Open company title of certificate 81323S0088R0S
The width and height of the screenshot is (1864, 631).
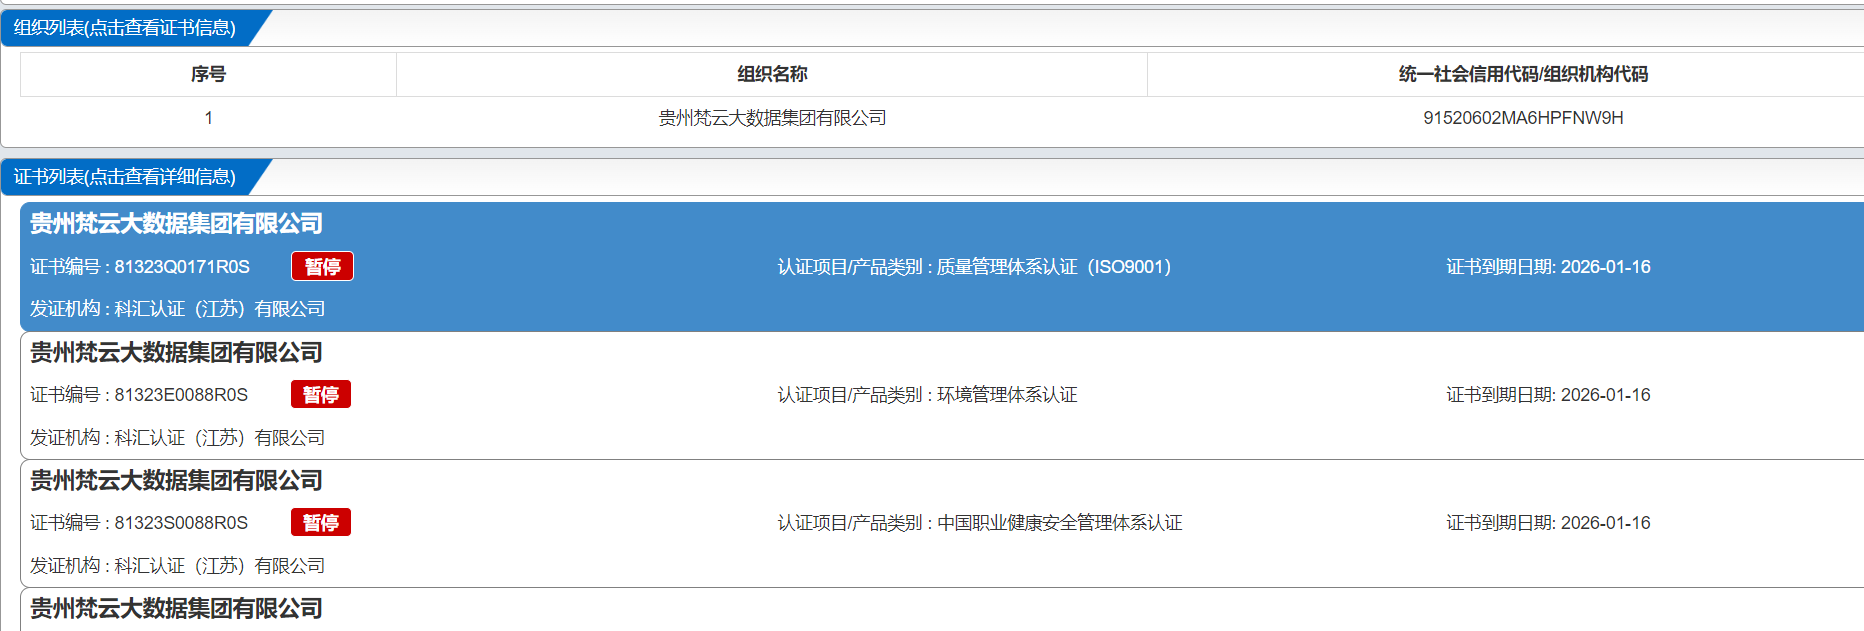click(x=176, y=480)
